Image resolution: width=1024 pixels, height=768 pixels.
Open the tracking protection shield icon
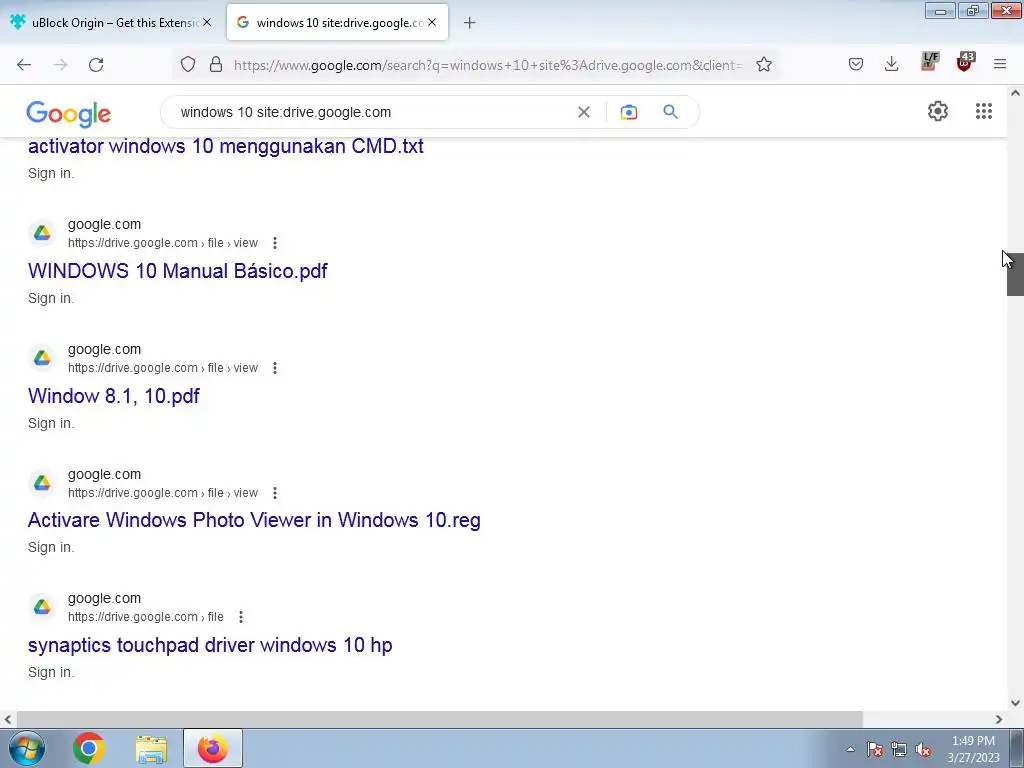188,65
